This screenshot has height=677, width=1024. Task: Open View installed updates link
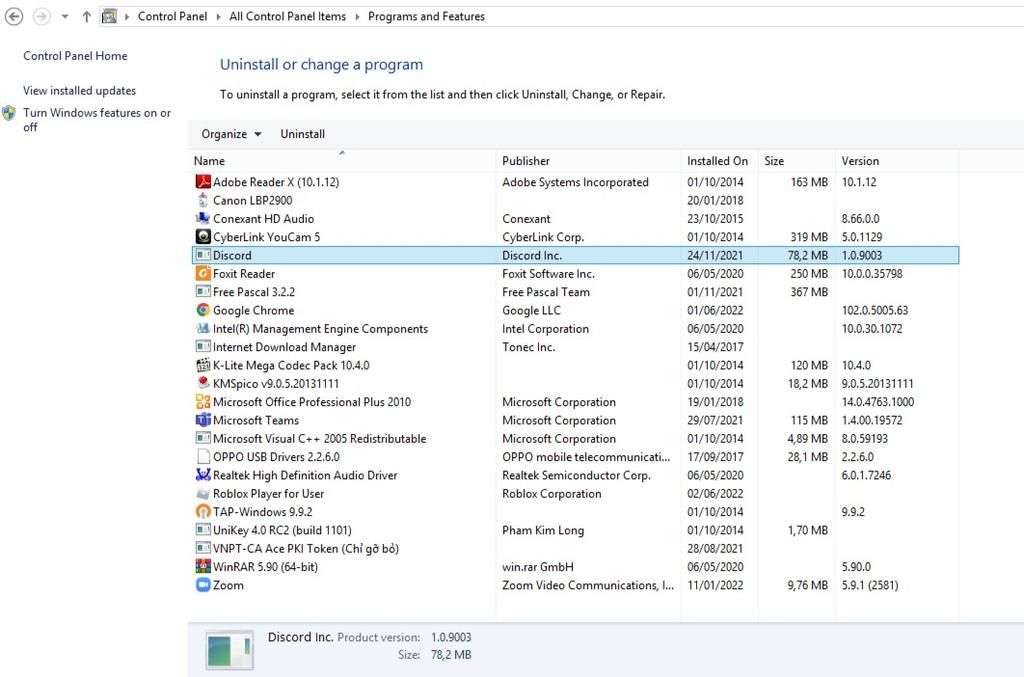pos(80,91)
